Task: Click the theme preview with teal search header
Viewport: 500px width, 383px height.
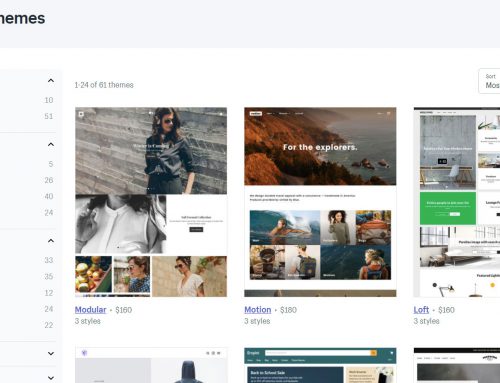Action: (x=320, y=365)
